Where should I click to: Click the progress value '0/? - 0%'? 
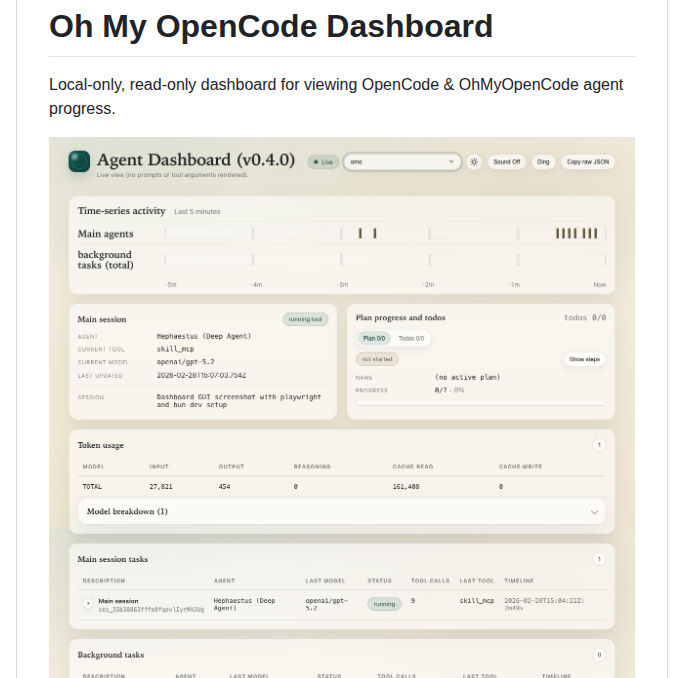(449, 390)
